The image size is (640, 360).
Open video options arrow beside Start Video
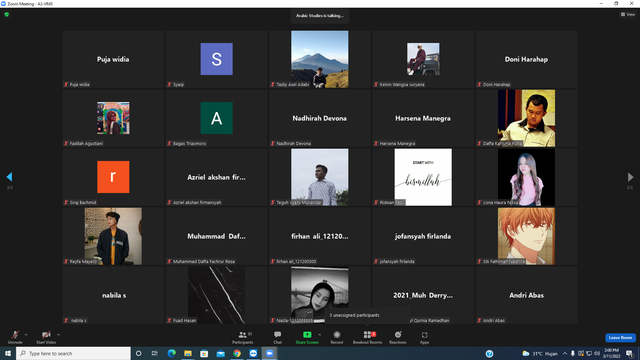tap(59, 335)
